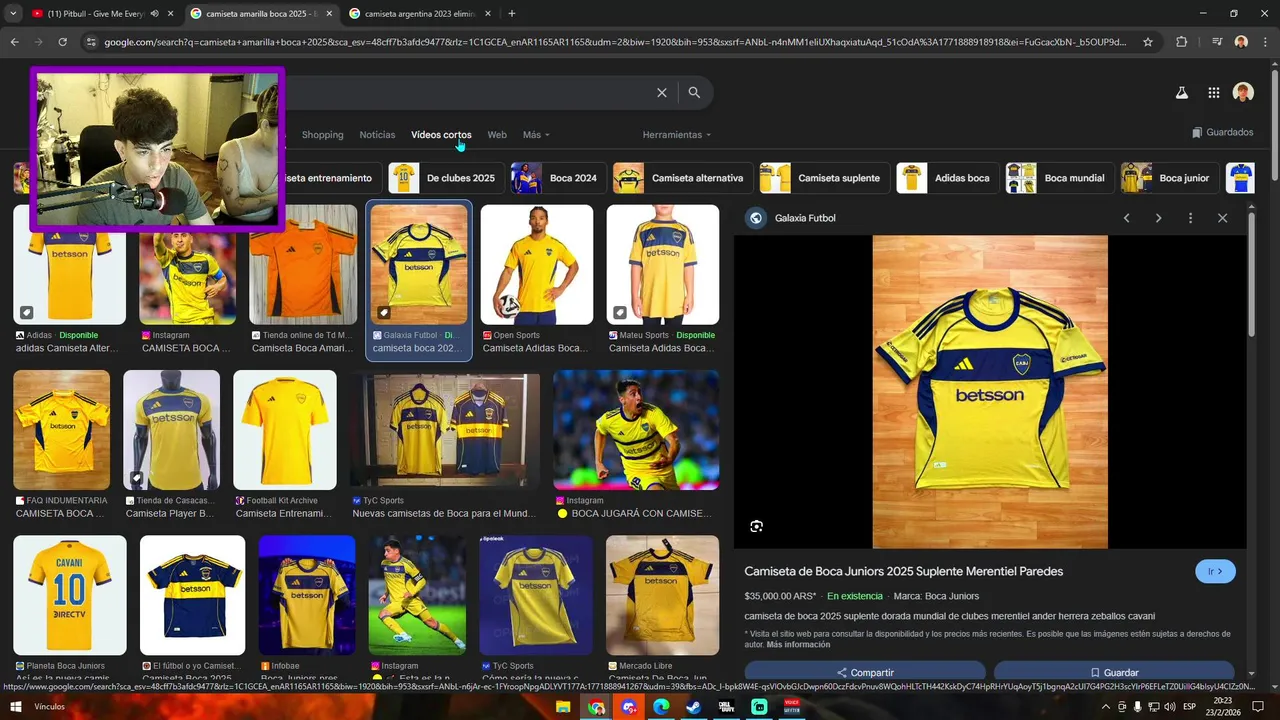This screenshot has width=1280, height=720.
Task: Click the Guardar button
Action: tap(1114, 672)
